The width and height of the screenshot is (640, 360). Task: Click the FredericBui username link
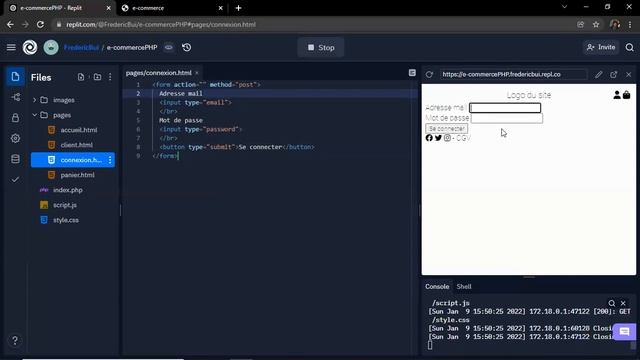[81, 47]
